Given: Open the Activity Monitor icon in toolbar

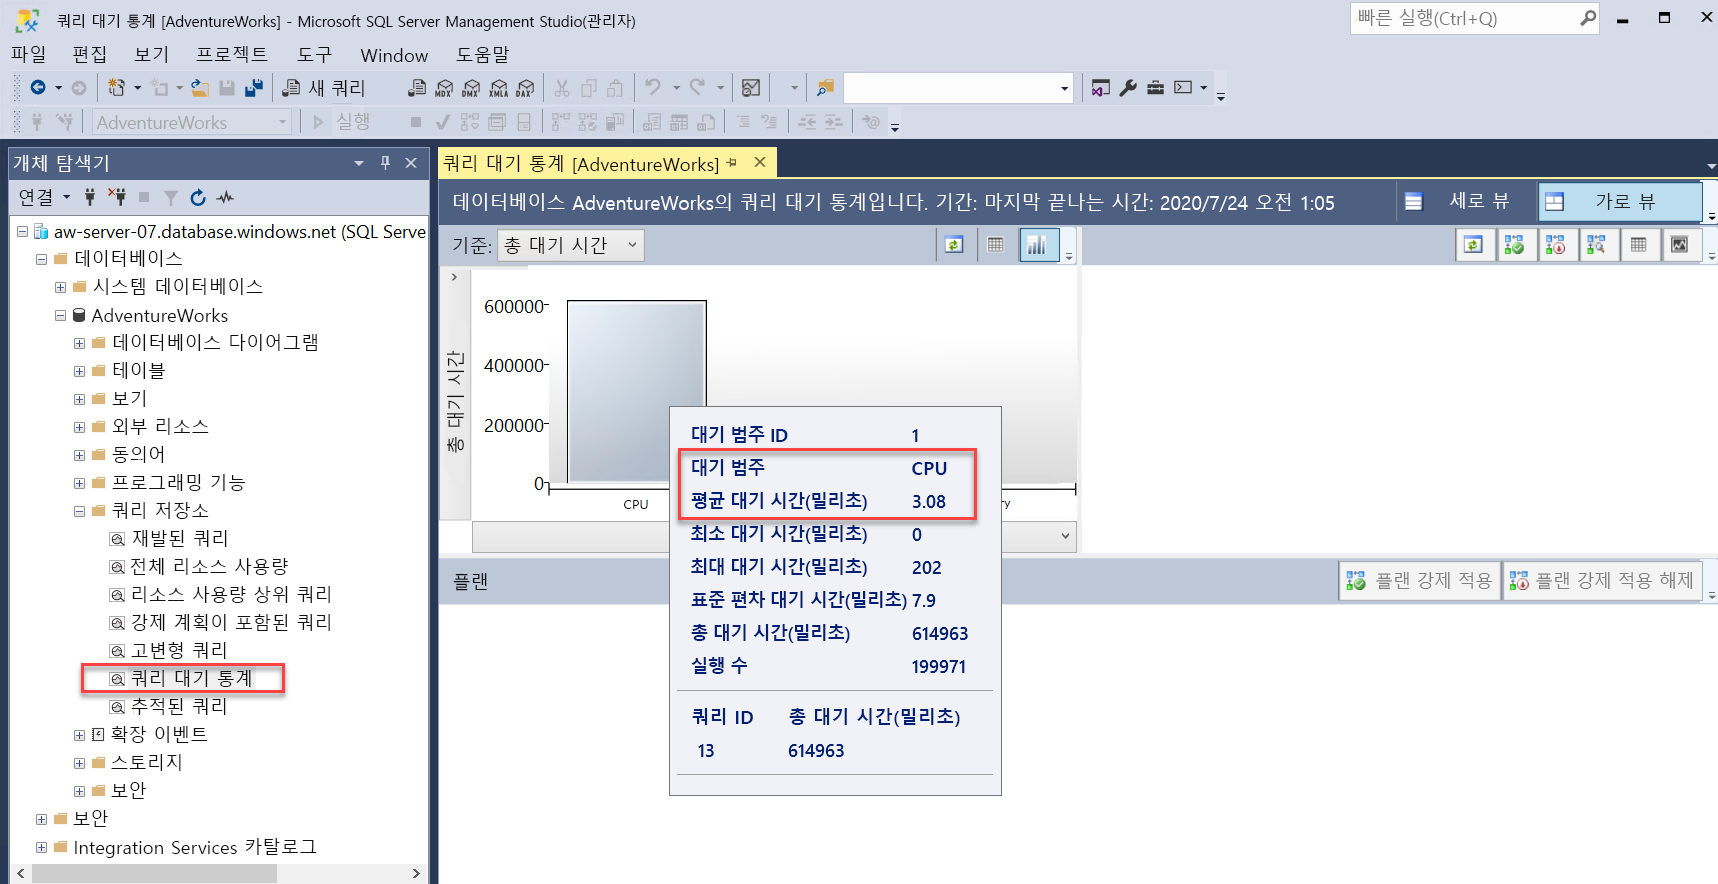Looking at the screenshot, I should pos(751,88).
